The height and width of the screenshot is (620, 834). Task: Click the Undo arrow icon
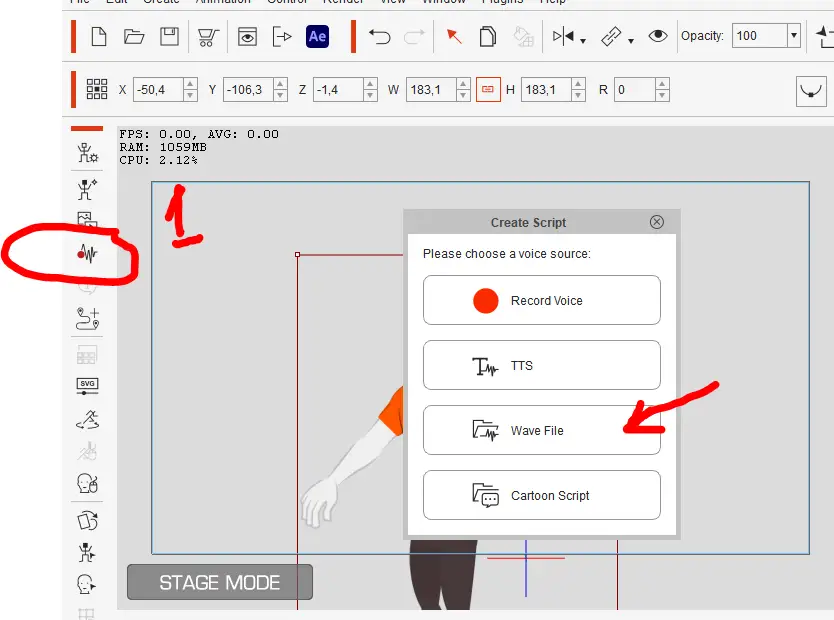tap(380, 37)
